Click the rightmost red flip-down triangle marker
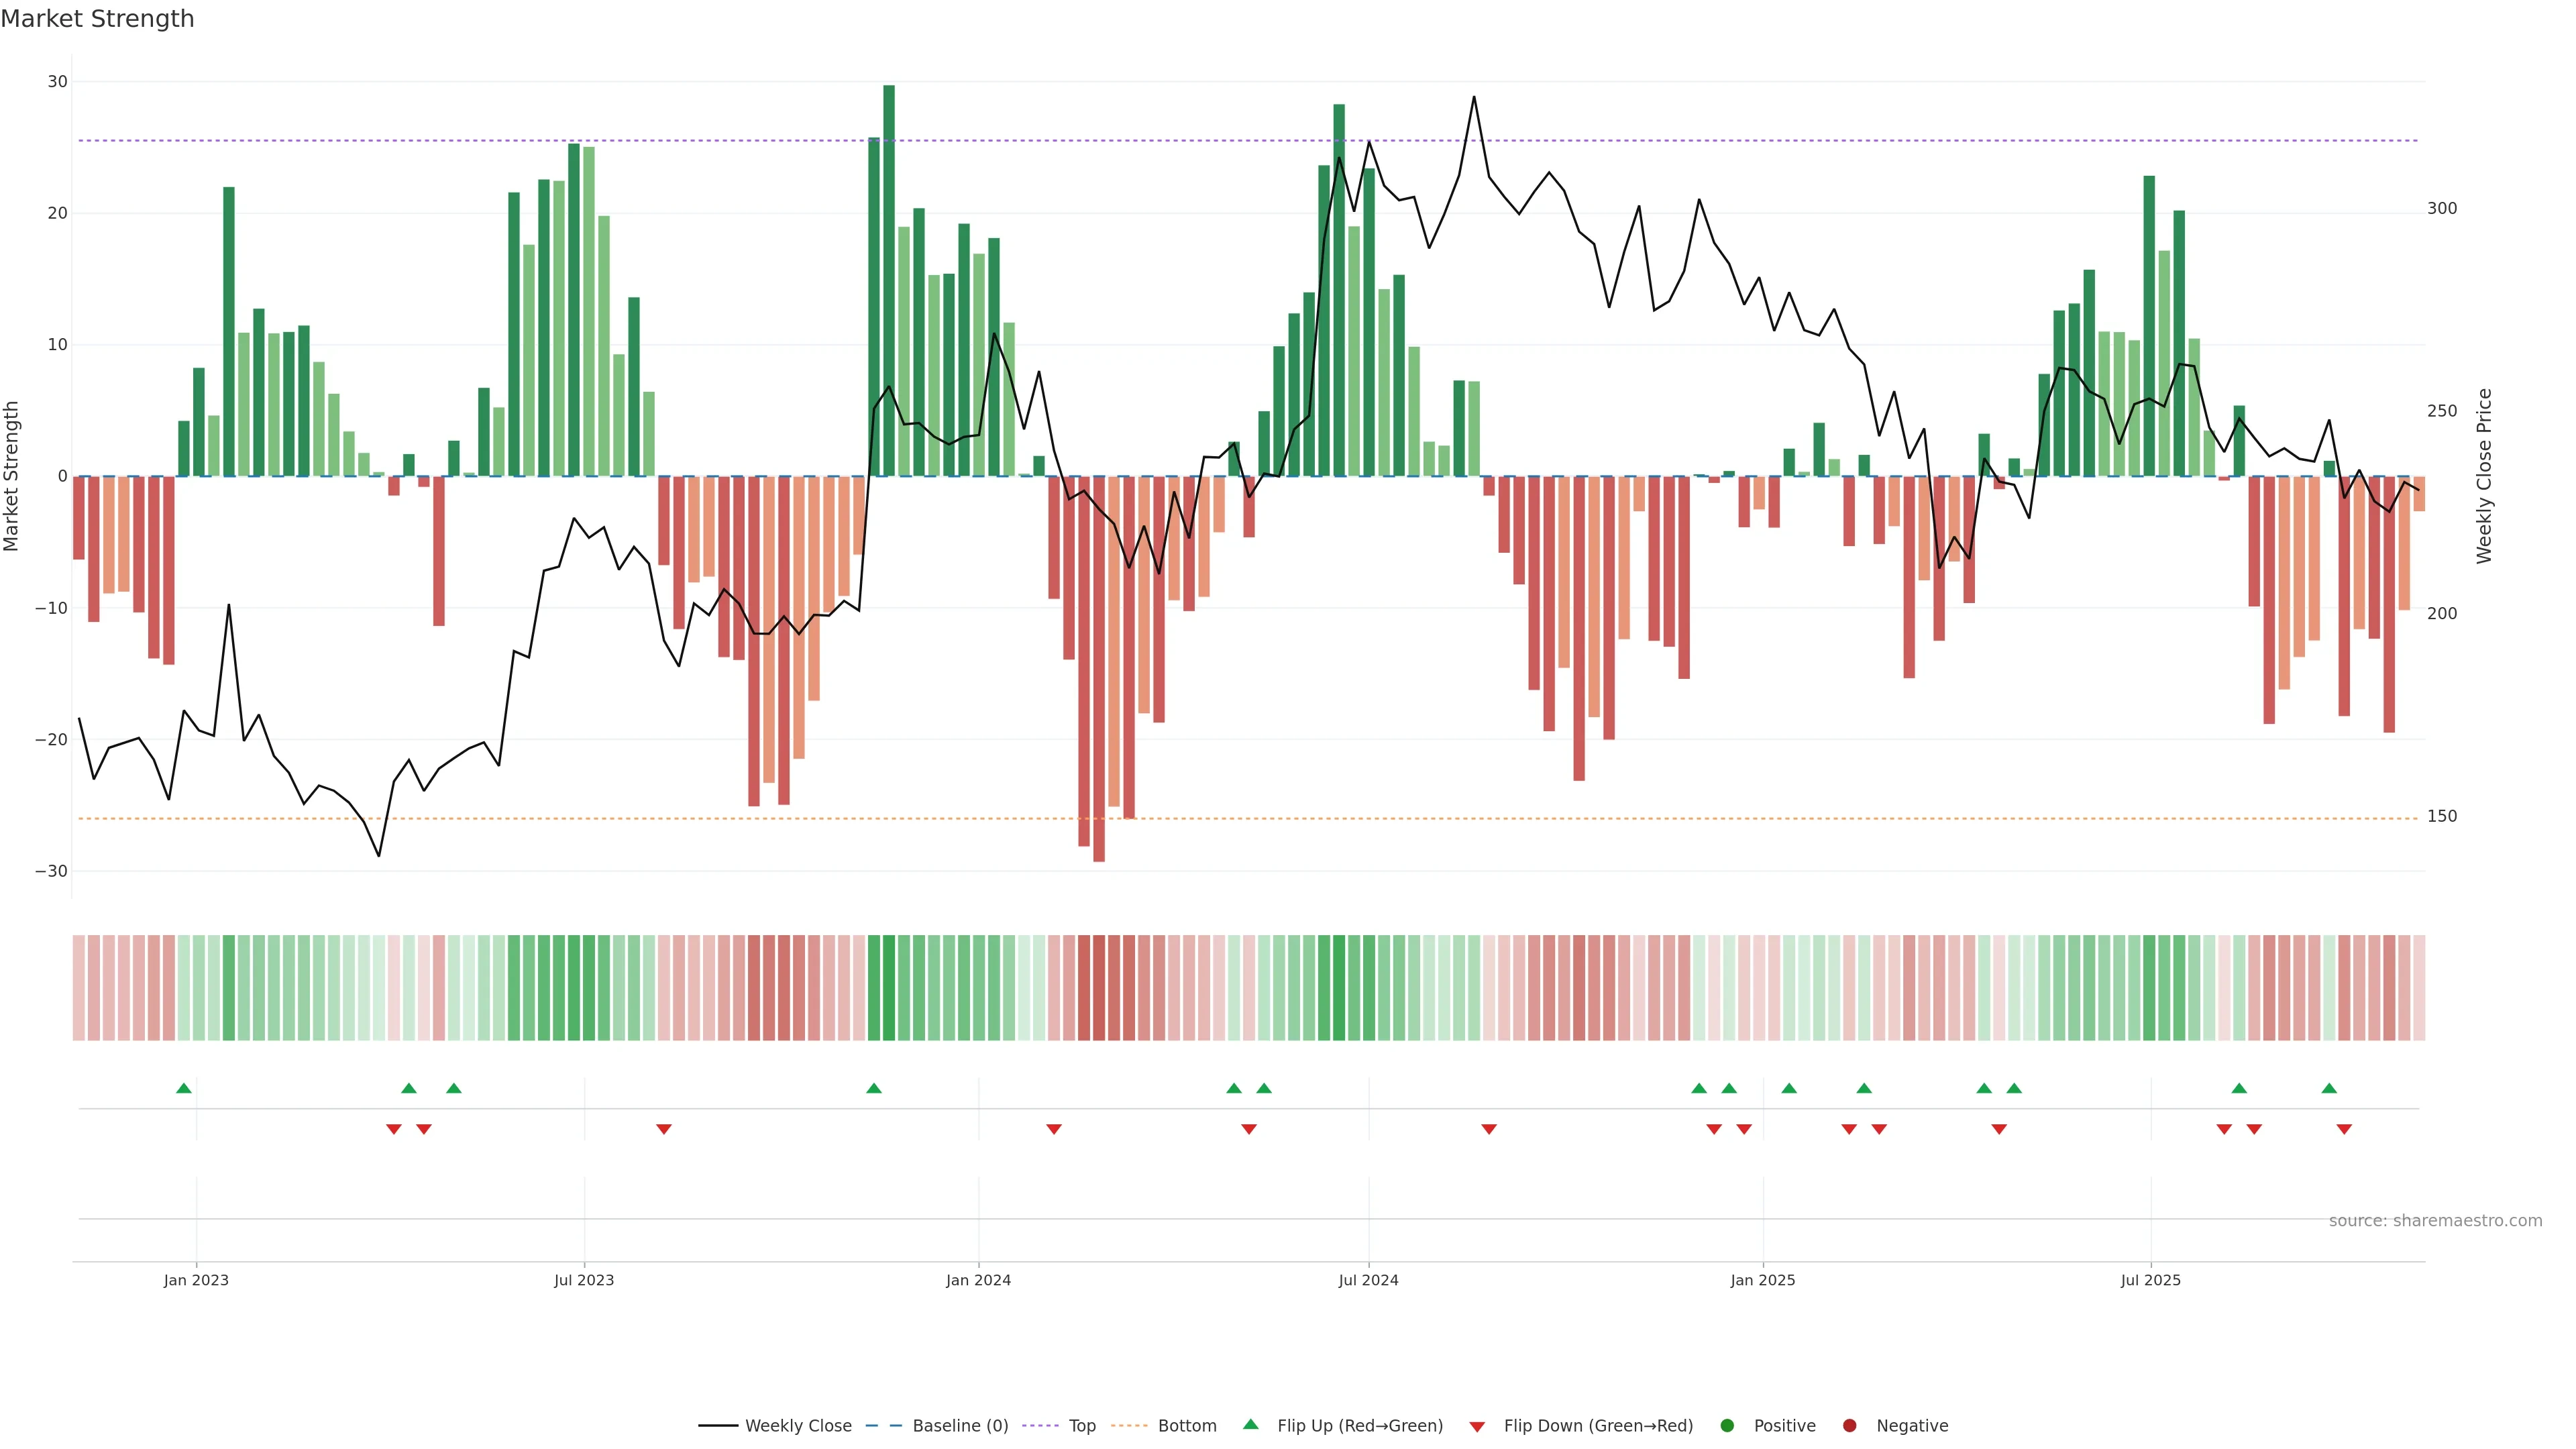 pyautogui.click(x=2344, y=1129)
